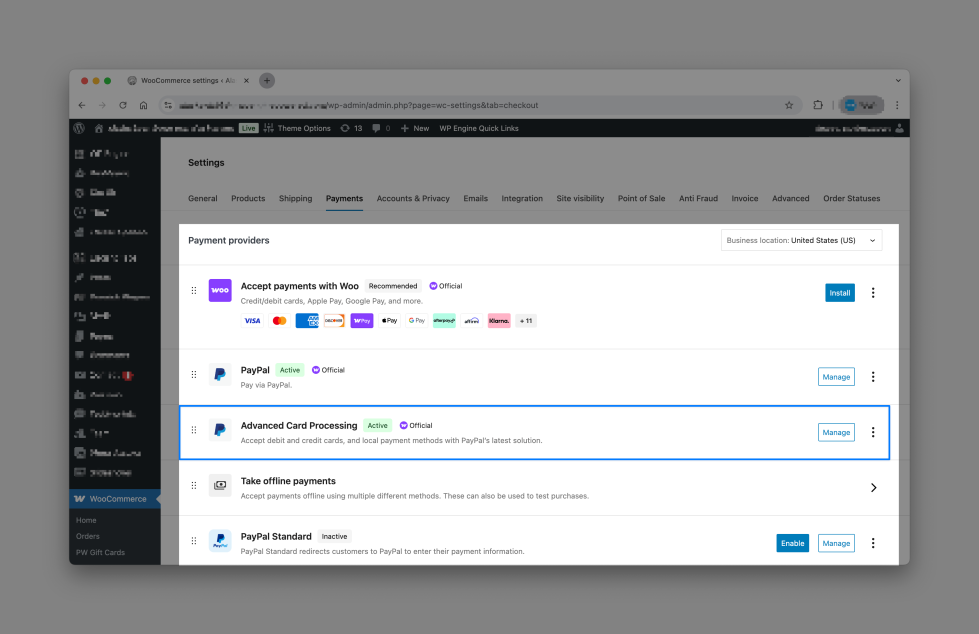This screenshot has height=634, width=979.
Task: Bookmark page with the star icon
Action: (x=789, y=106)
